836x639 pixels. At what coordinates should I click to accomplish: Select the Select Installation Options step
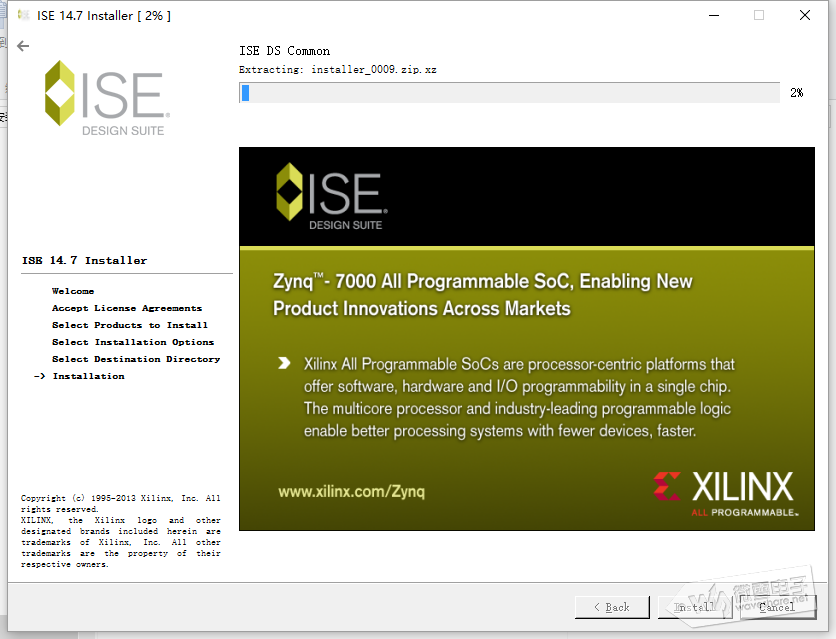(x=133, y=342)
